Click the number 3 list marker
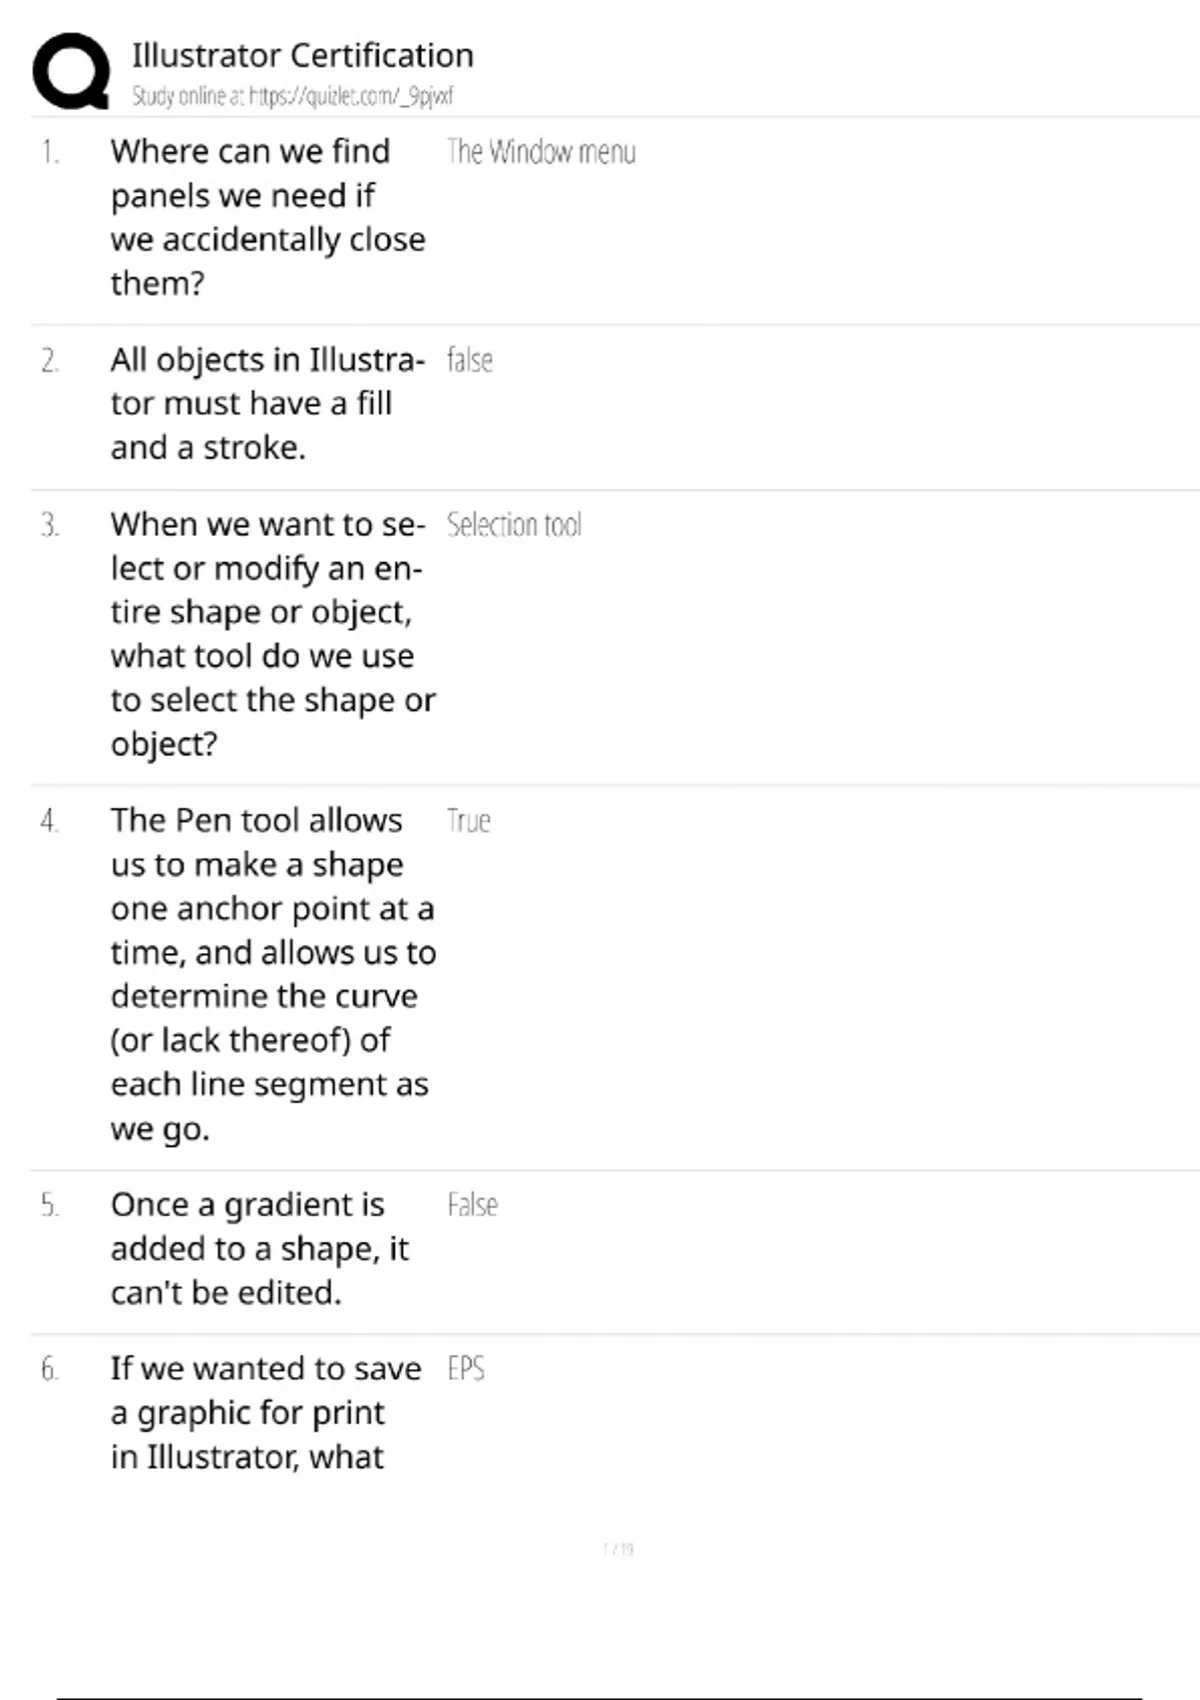Image resolution: width=1200 pixels, height=1700 pixels. click(x=50, y=525)
